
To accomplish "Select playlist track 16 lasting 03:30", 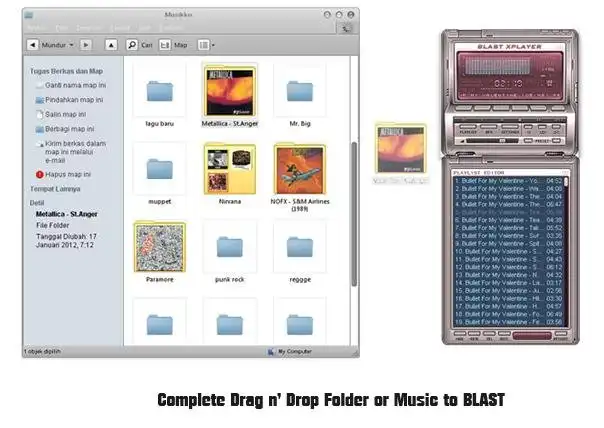I will click(508, 299).
